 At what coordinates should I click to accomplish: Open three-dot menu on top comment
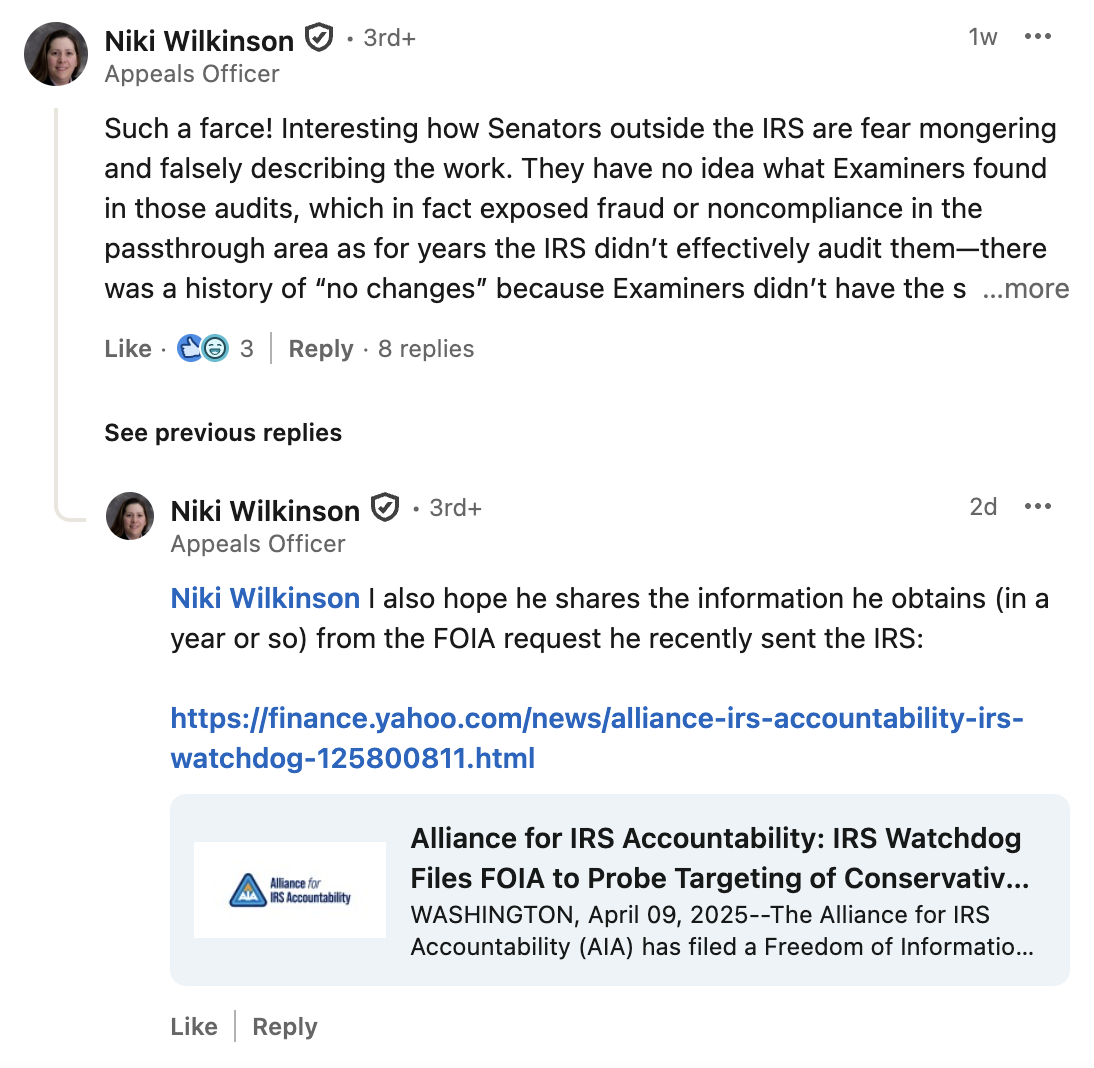coord(1038,37)
